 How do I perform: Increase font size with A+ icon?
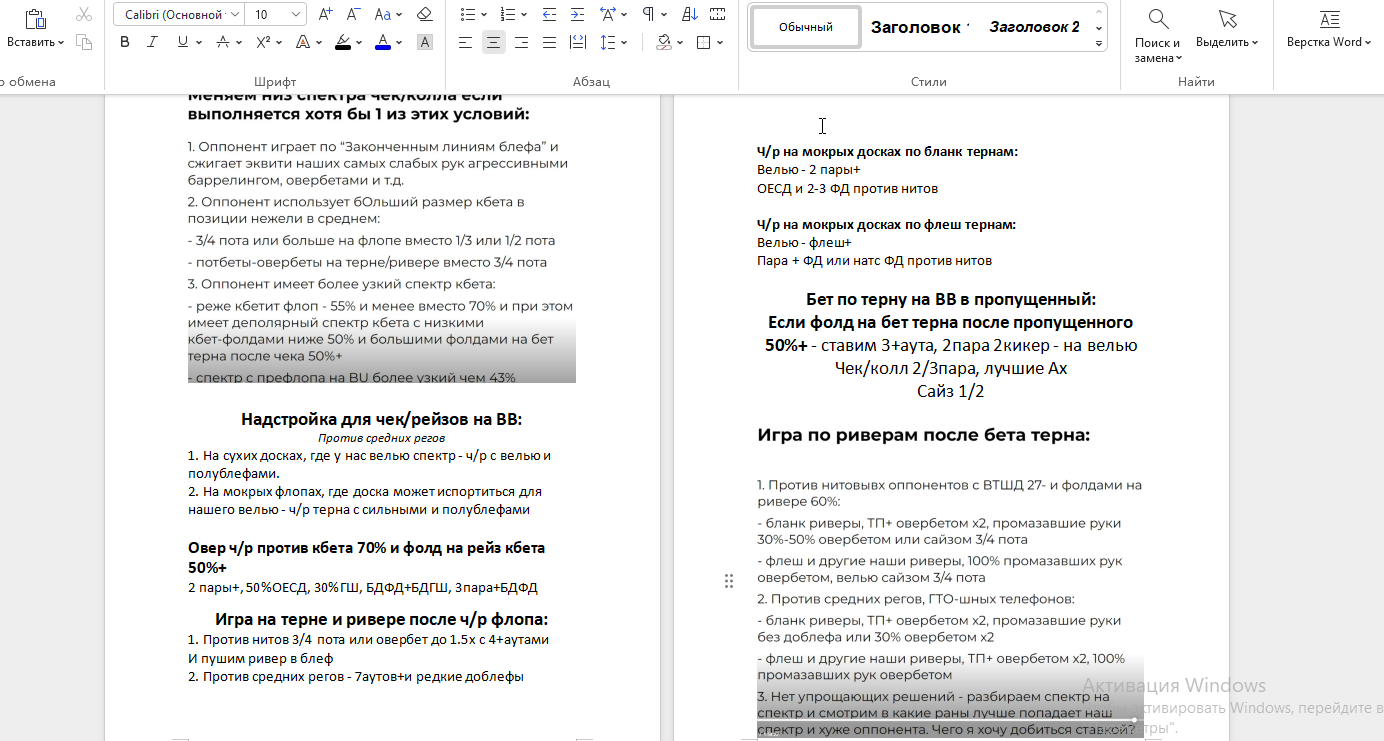click(x=326, y=15)
